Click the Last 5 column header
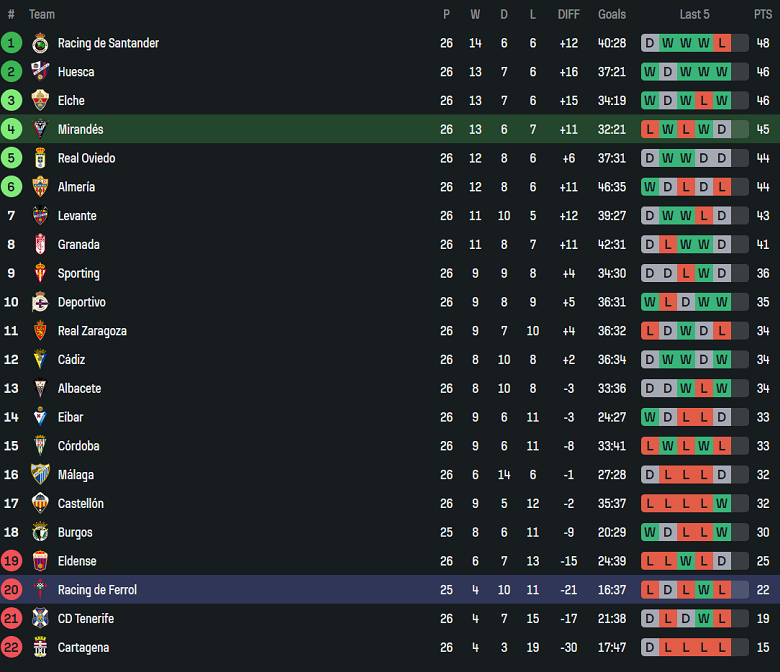This screenshot has height=672, width=780. tap(694, 14)
